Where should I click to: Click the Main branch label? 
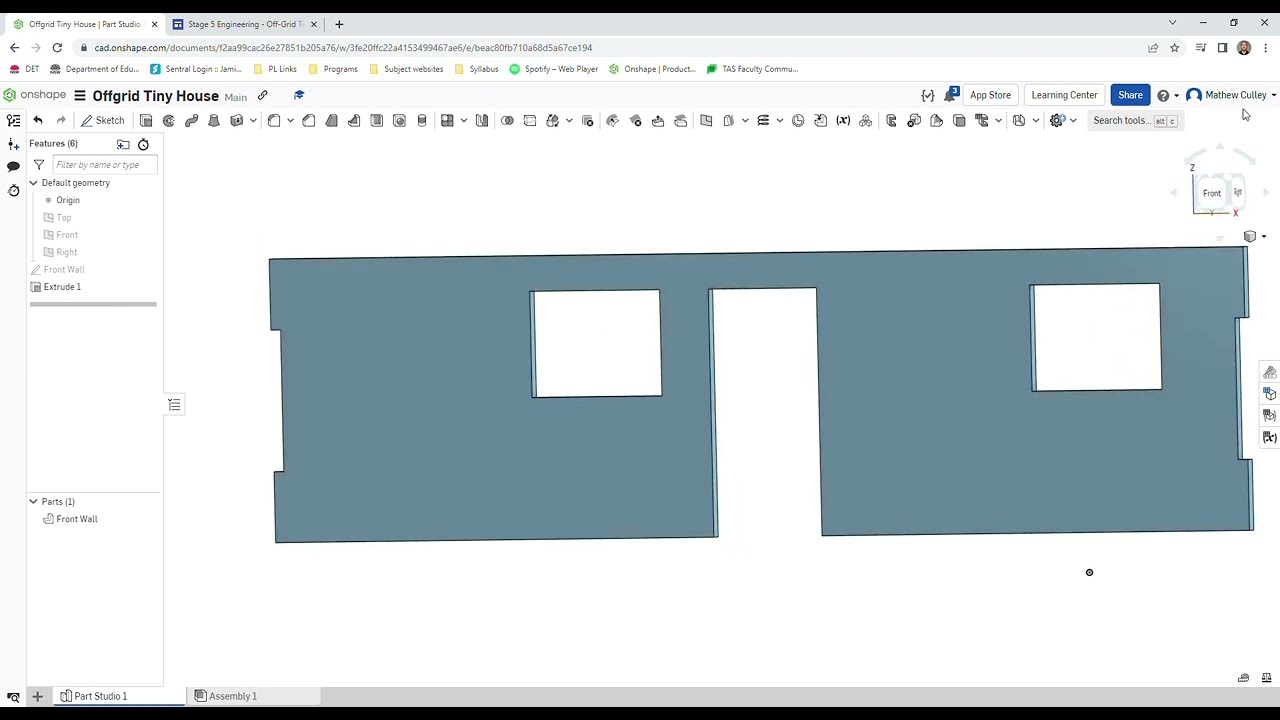click(235, 97)
